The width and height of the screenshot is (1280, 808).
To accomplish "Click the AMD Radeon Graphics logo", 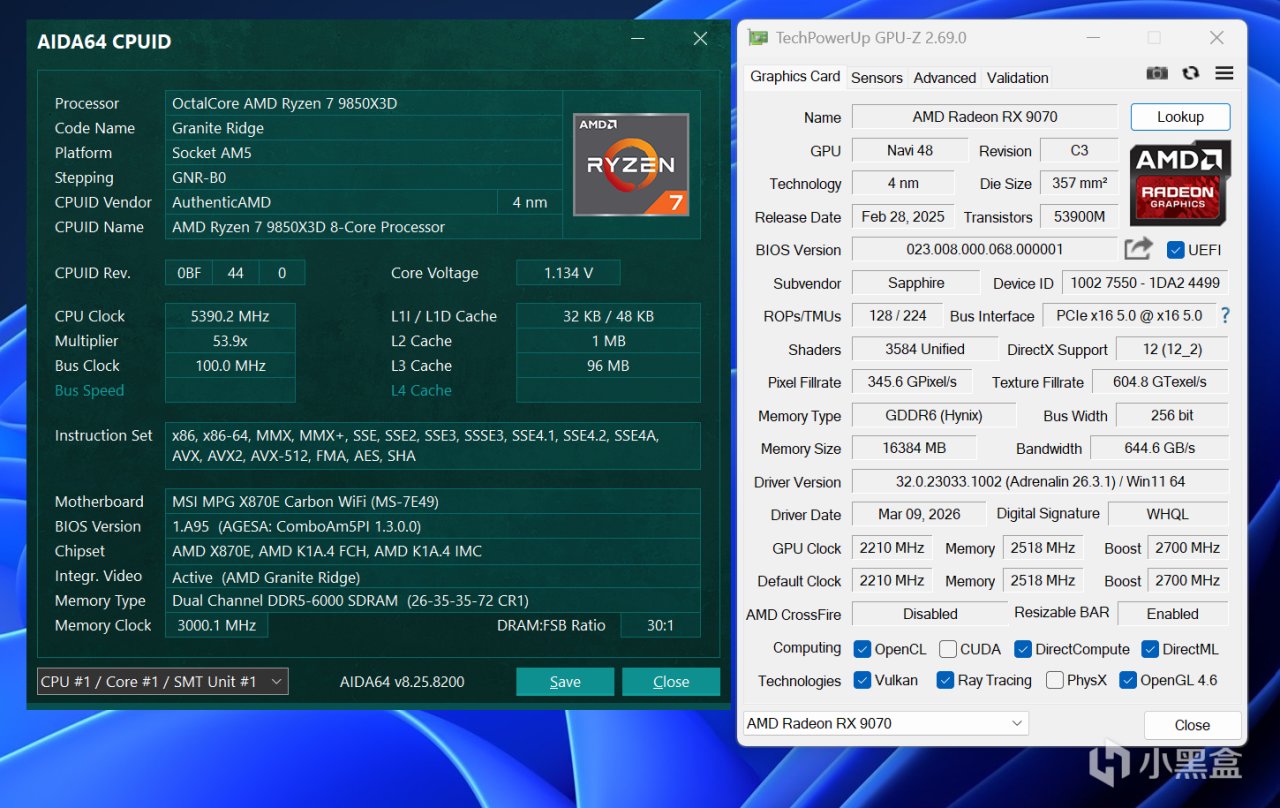I will tap(1180, 183).
